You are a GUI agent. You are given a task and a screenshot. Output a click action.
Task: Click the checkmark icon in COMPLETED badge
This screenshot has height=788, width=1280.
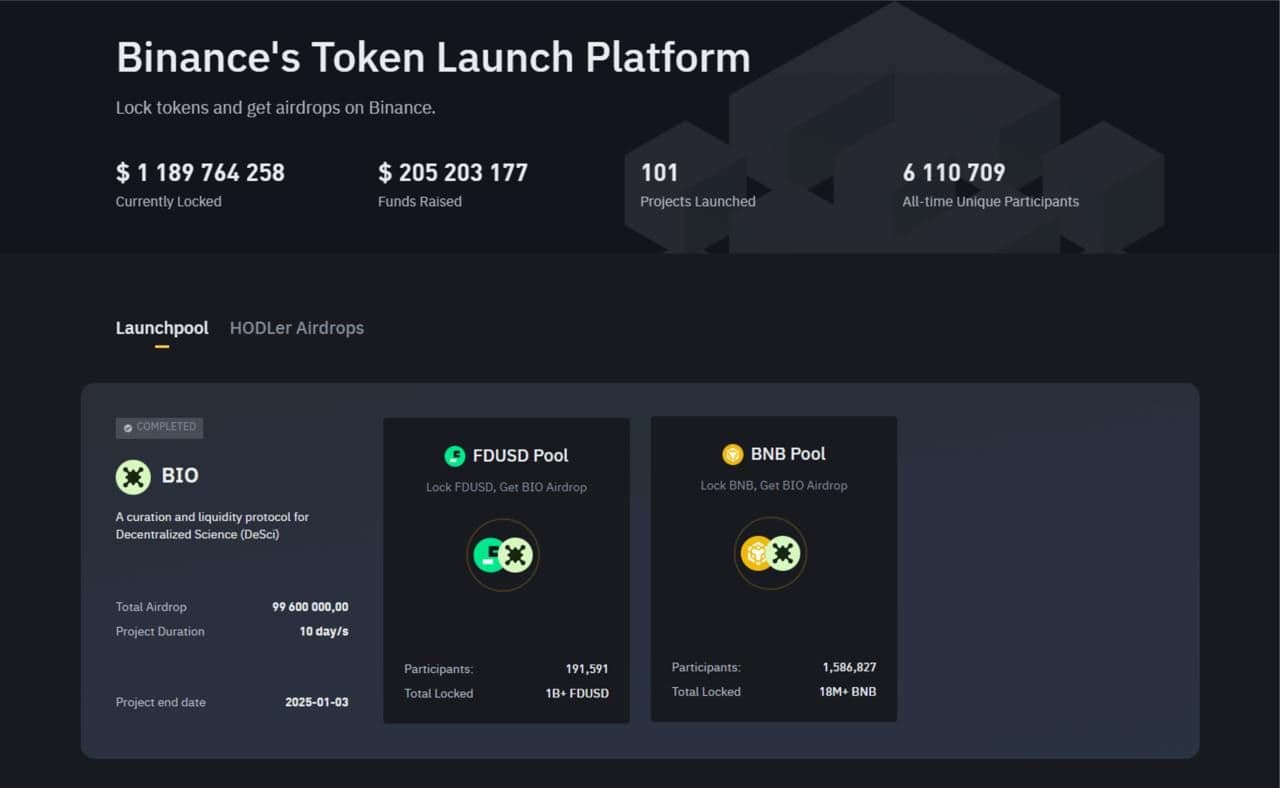pyautogui.click(x=127, y=428)
